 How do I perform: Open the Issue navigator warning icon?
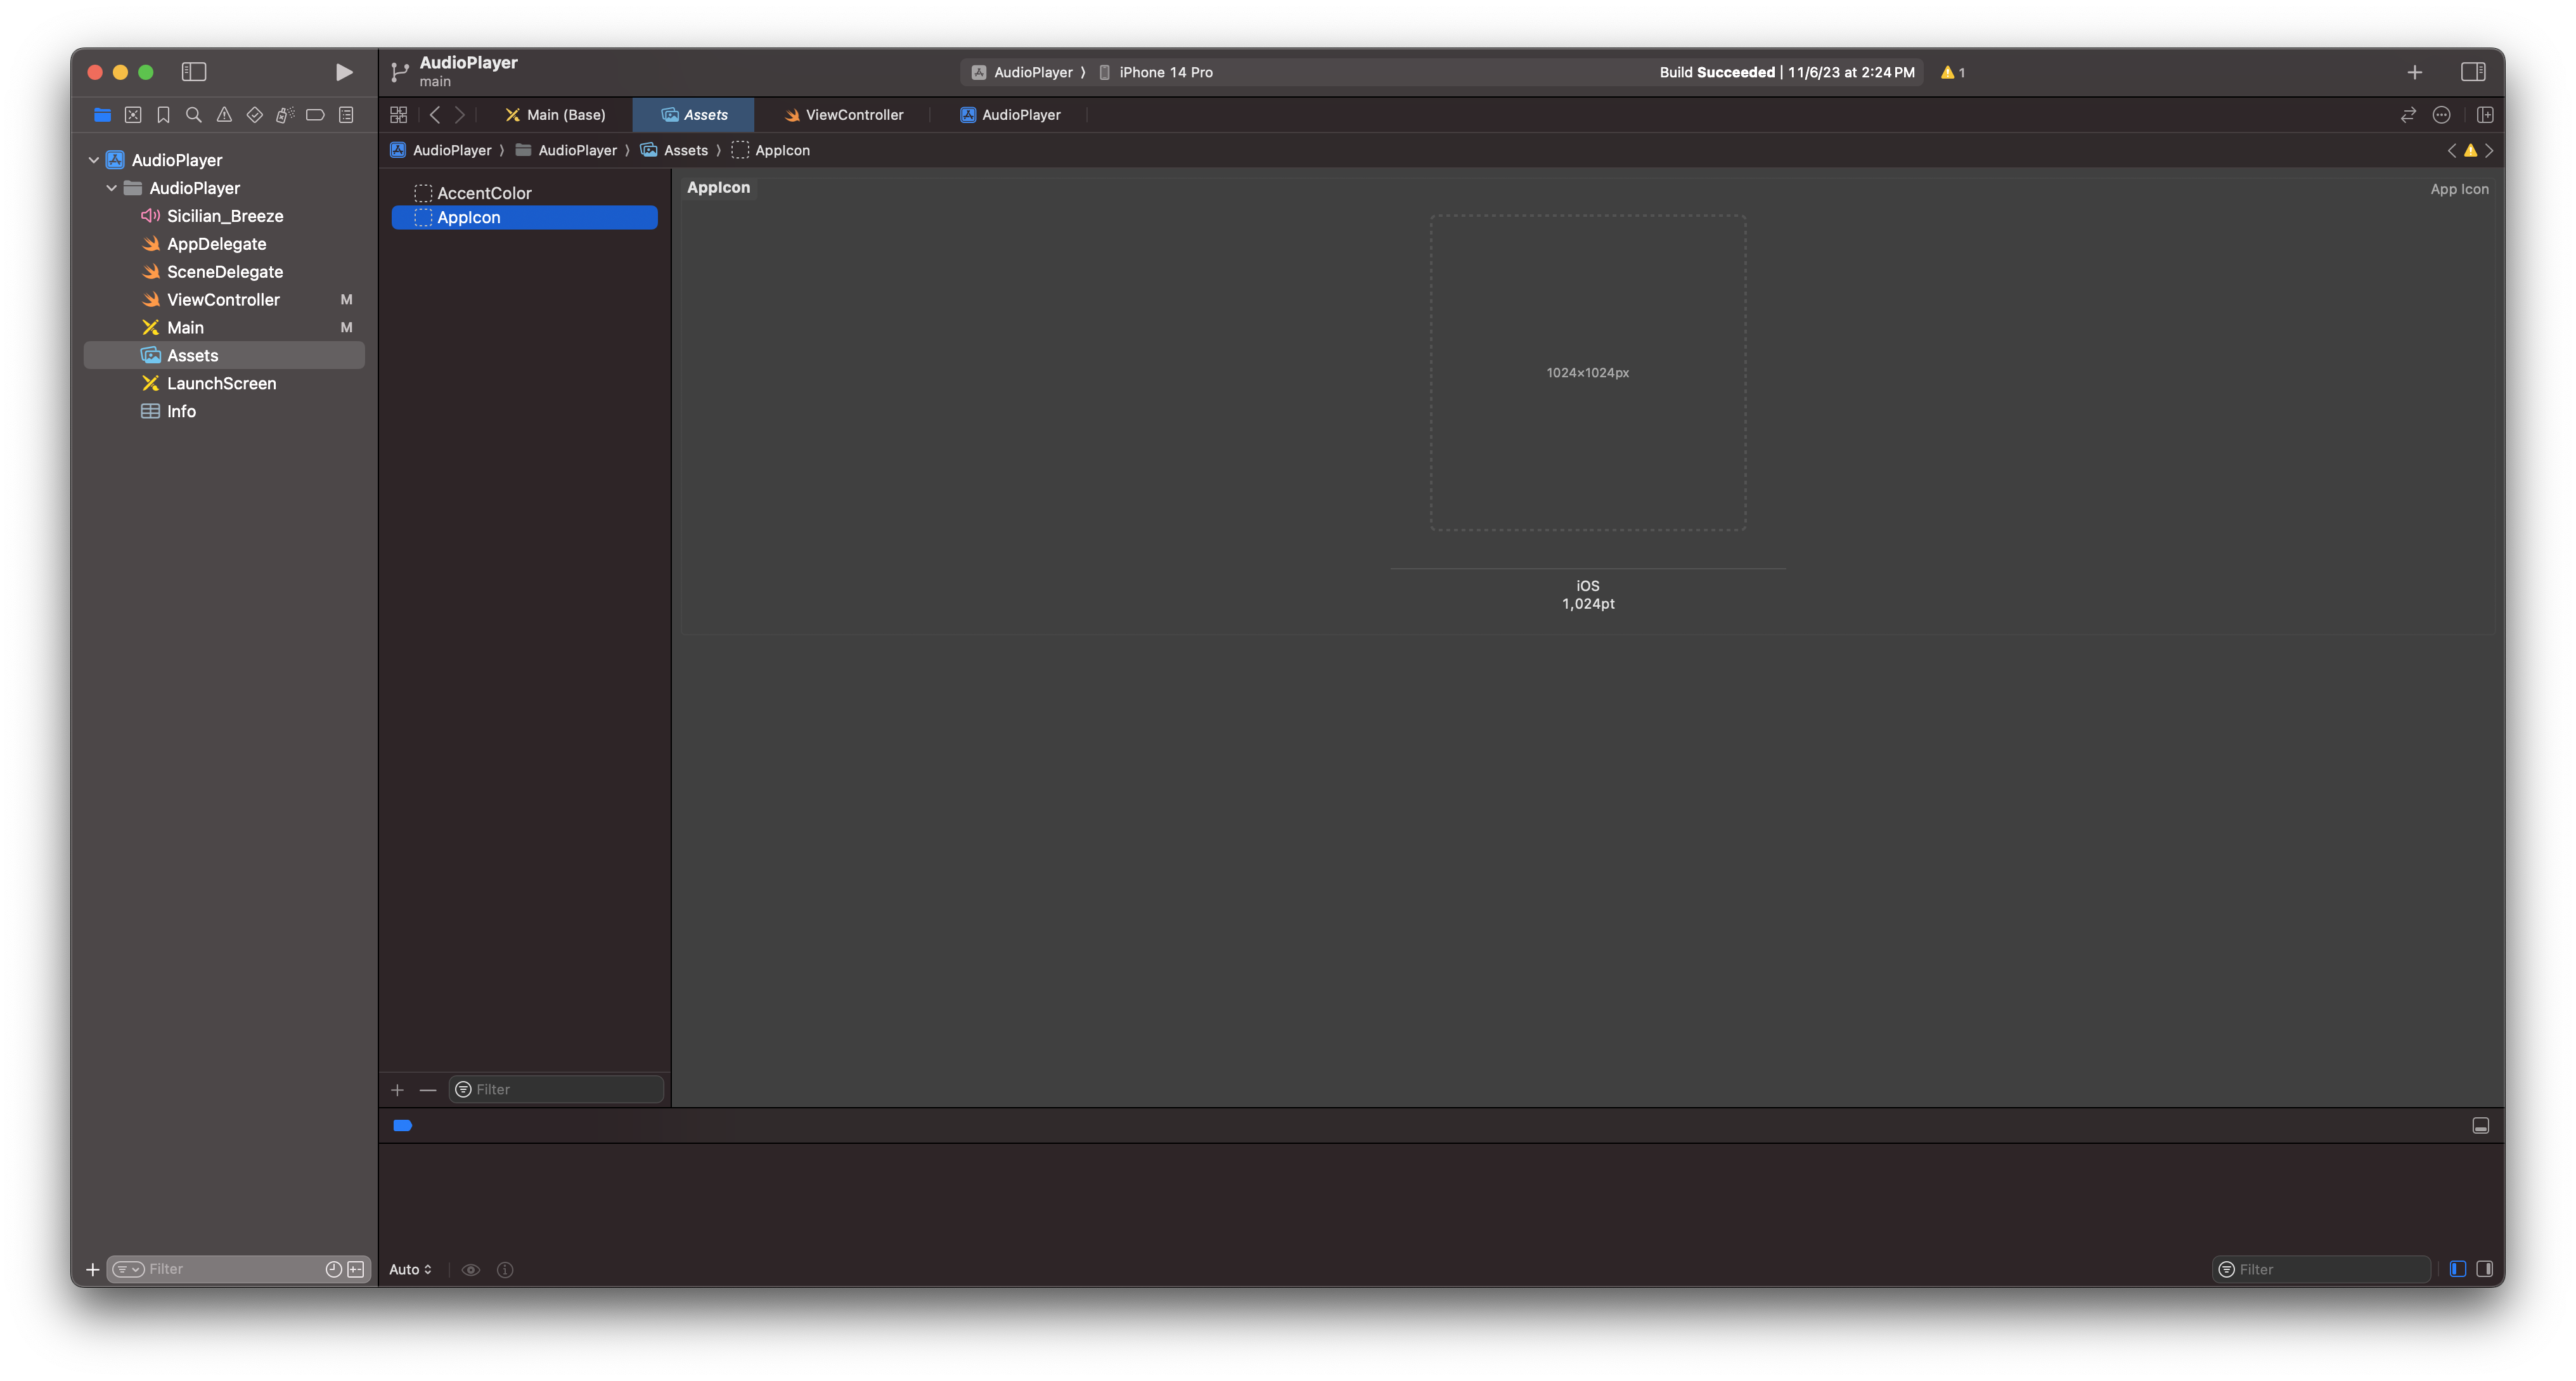(224, 115)
